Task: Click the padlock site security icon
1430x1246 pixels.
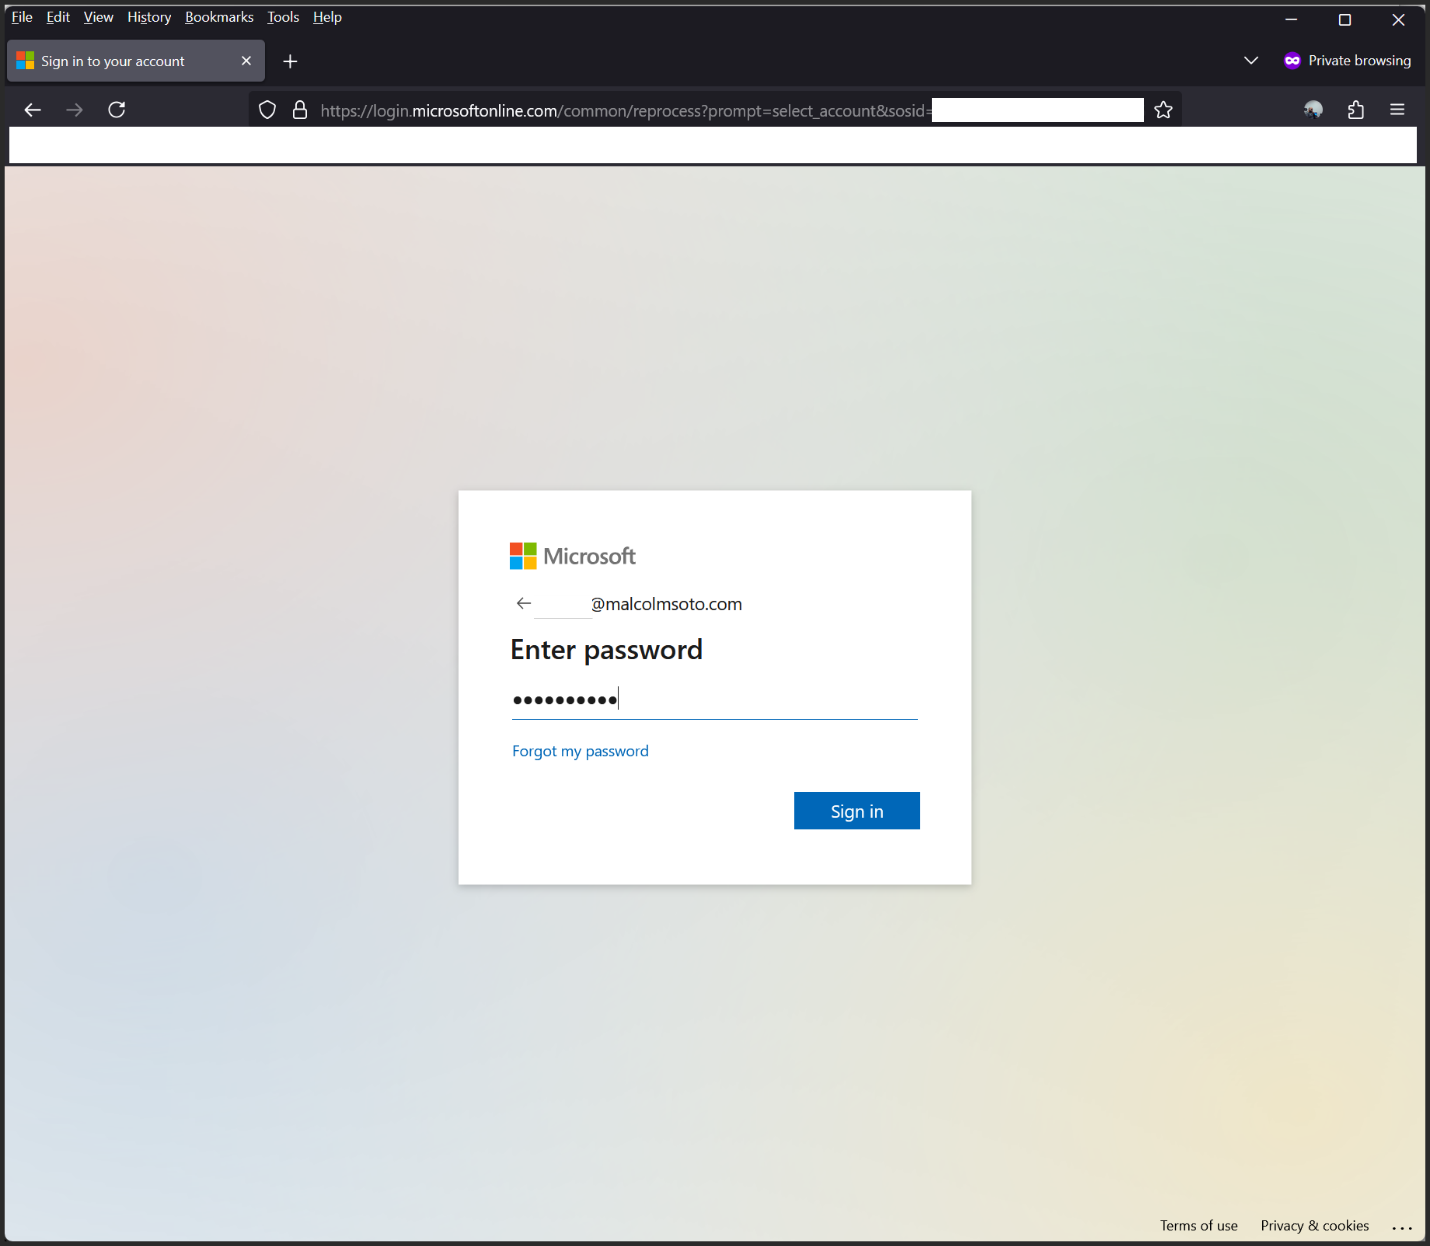Action: pyautogui.click(x=299, y=110)
